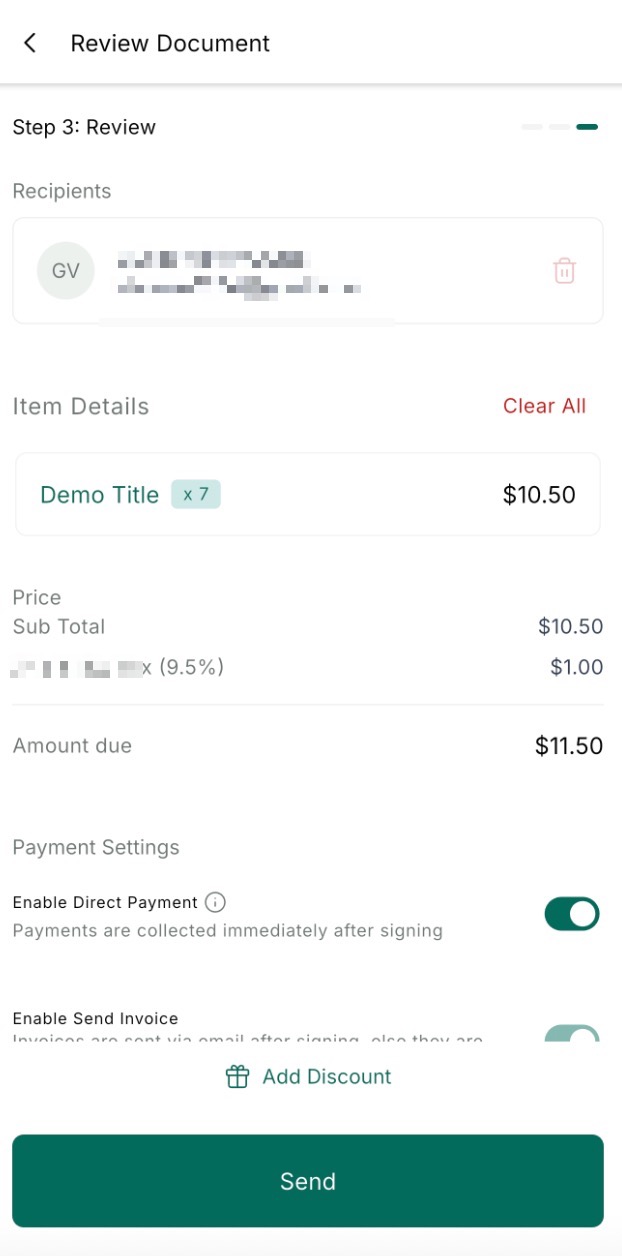The image size is (622, 1256).
Task: Click the blurred recipient name text
Action: point(210,261)
